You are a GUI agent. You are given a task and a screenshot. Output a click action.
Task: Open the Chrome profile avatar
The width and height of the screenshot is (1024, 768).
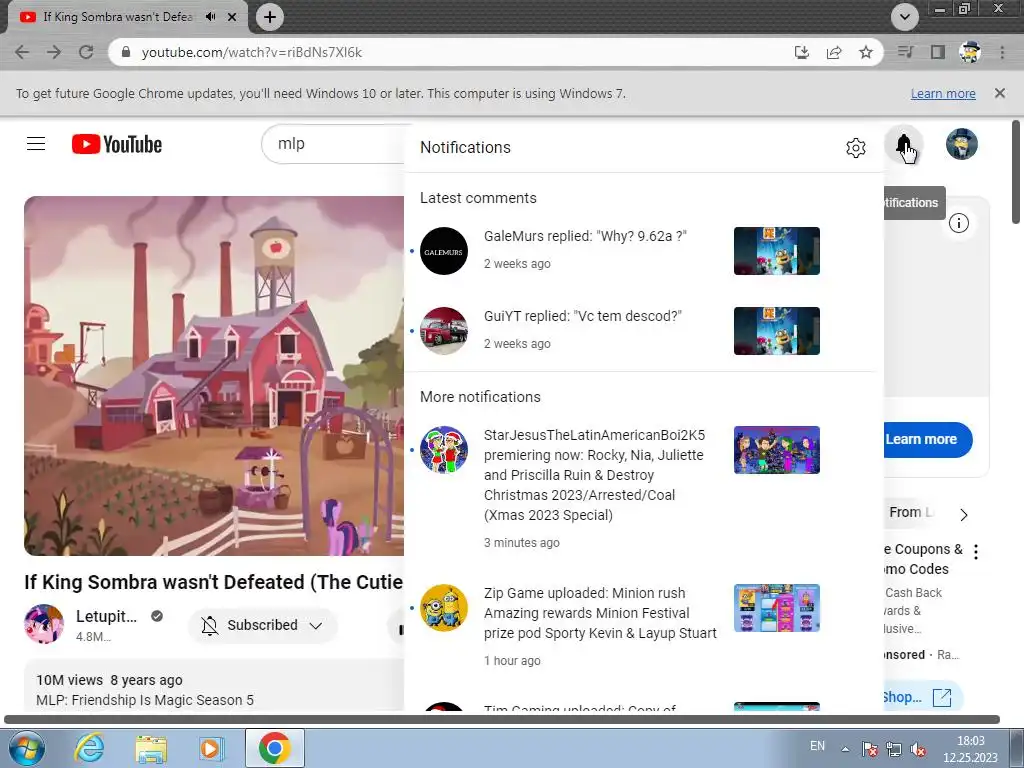tap(970, 52)
